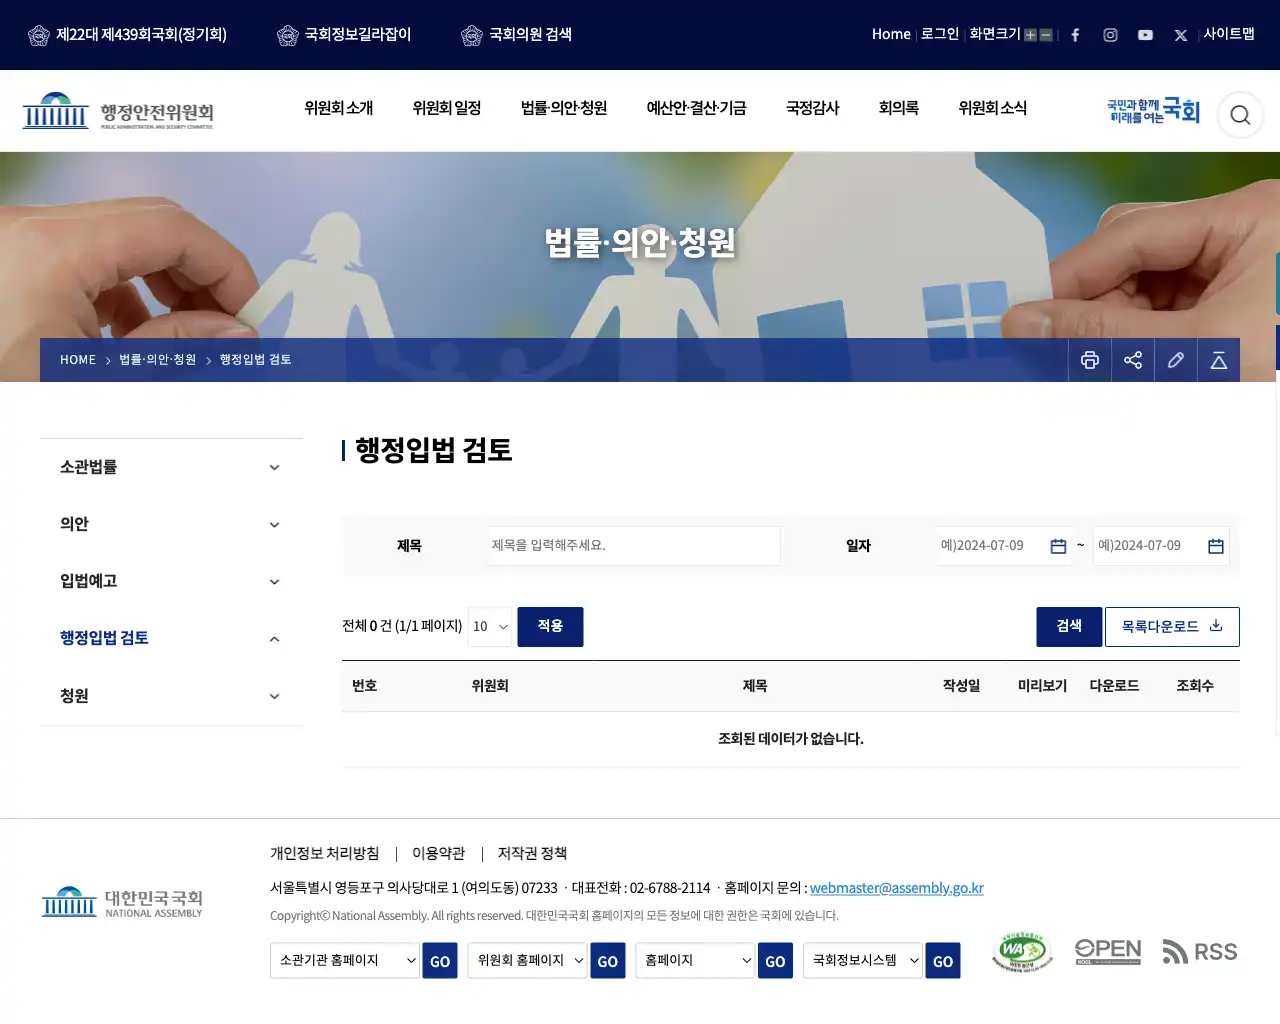The image size is (1280, 1024).
Task: Click GO button next to 국회정보시스템
Action: pyautogui.click(x=943, y=961)
